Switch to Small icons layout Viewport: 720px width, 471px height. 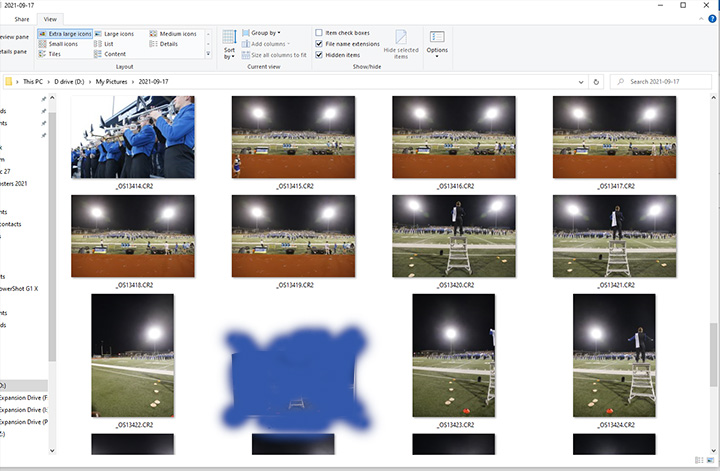(x=63, y=44)
